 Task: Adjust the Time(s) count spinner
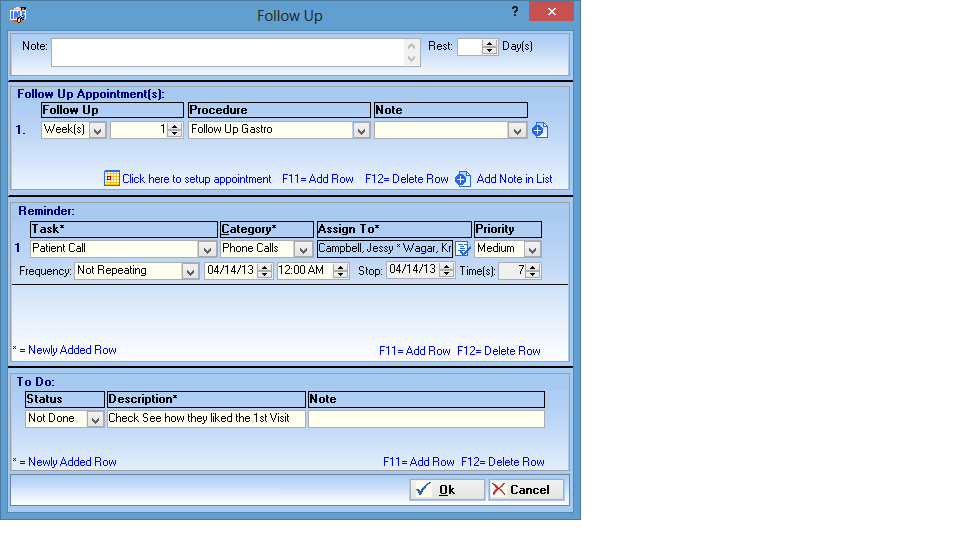533,271
